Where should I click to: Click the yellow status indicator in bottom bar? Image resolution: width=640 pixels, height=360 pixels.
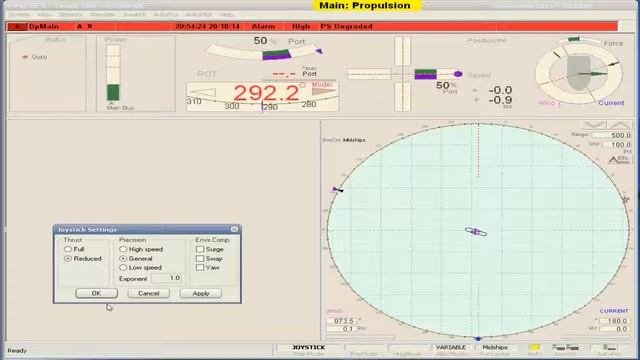point(535,347)
